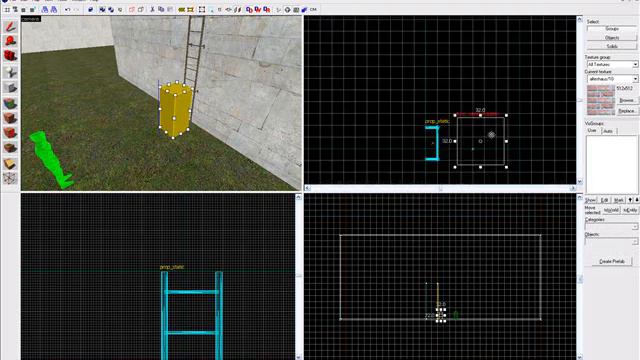Open Toggle Texture Application multicolor cube tool
This screenshot has height=360, width=640.
pyautogui.click(x=10, y=103)
